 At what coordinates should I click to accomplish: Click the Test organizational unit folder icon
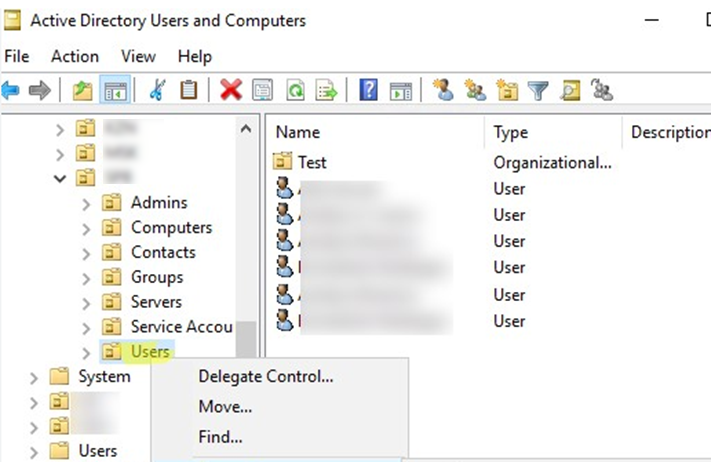282,161
